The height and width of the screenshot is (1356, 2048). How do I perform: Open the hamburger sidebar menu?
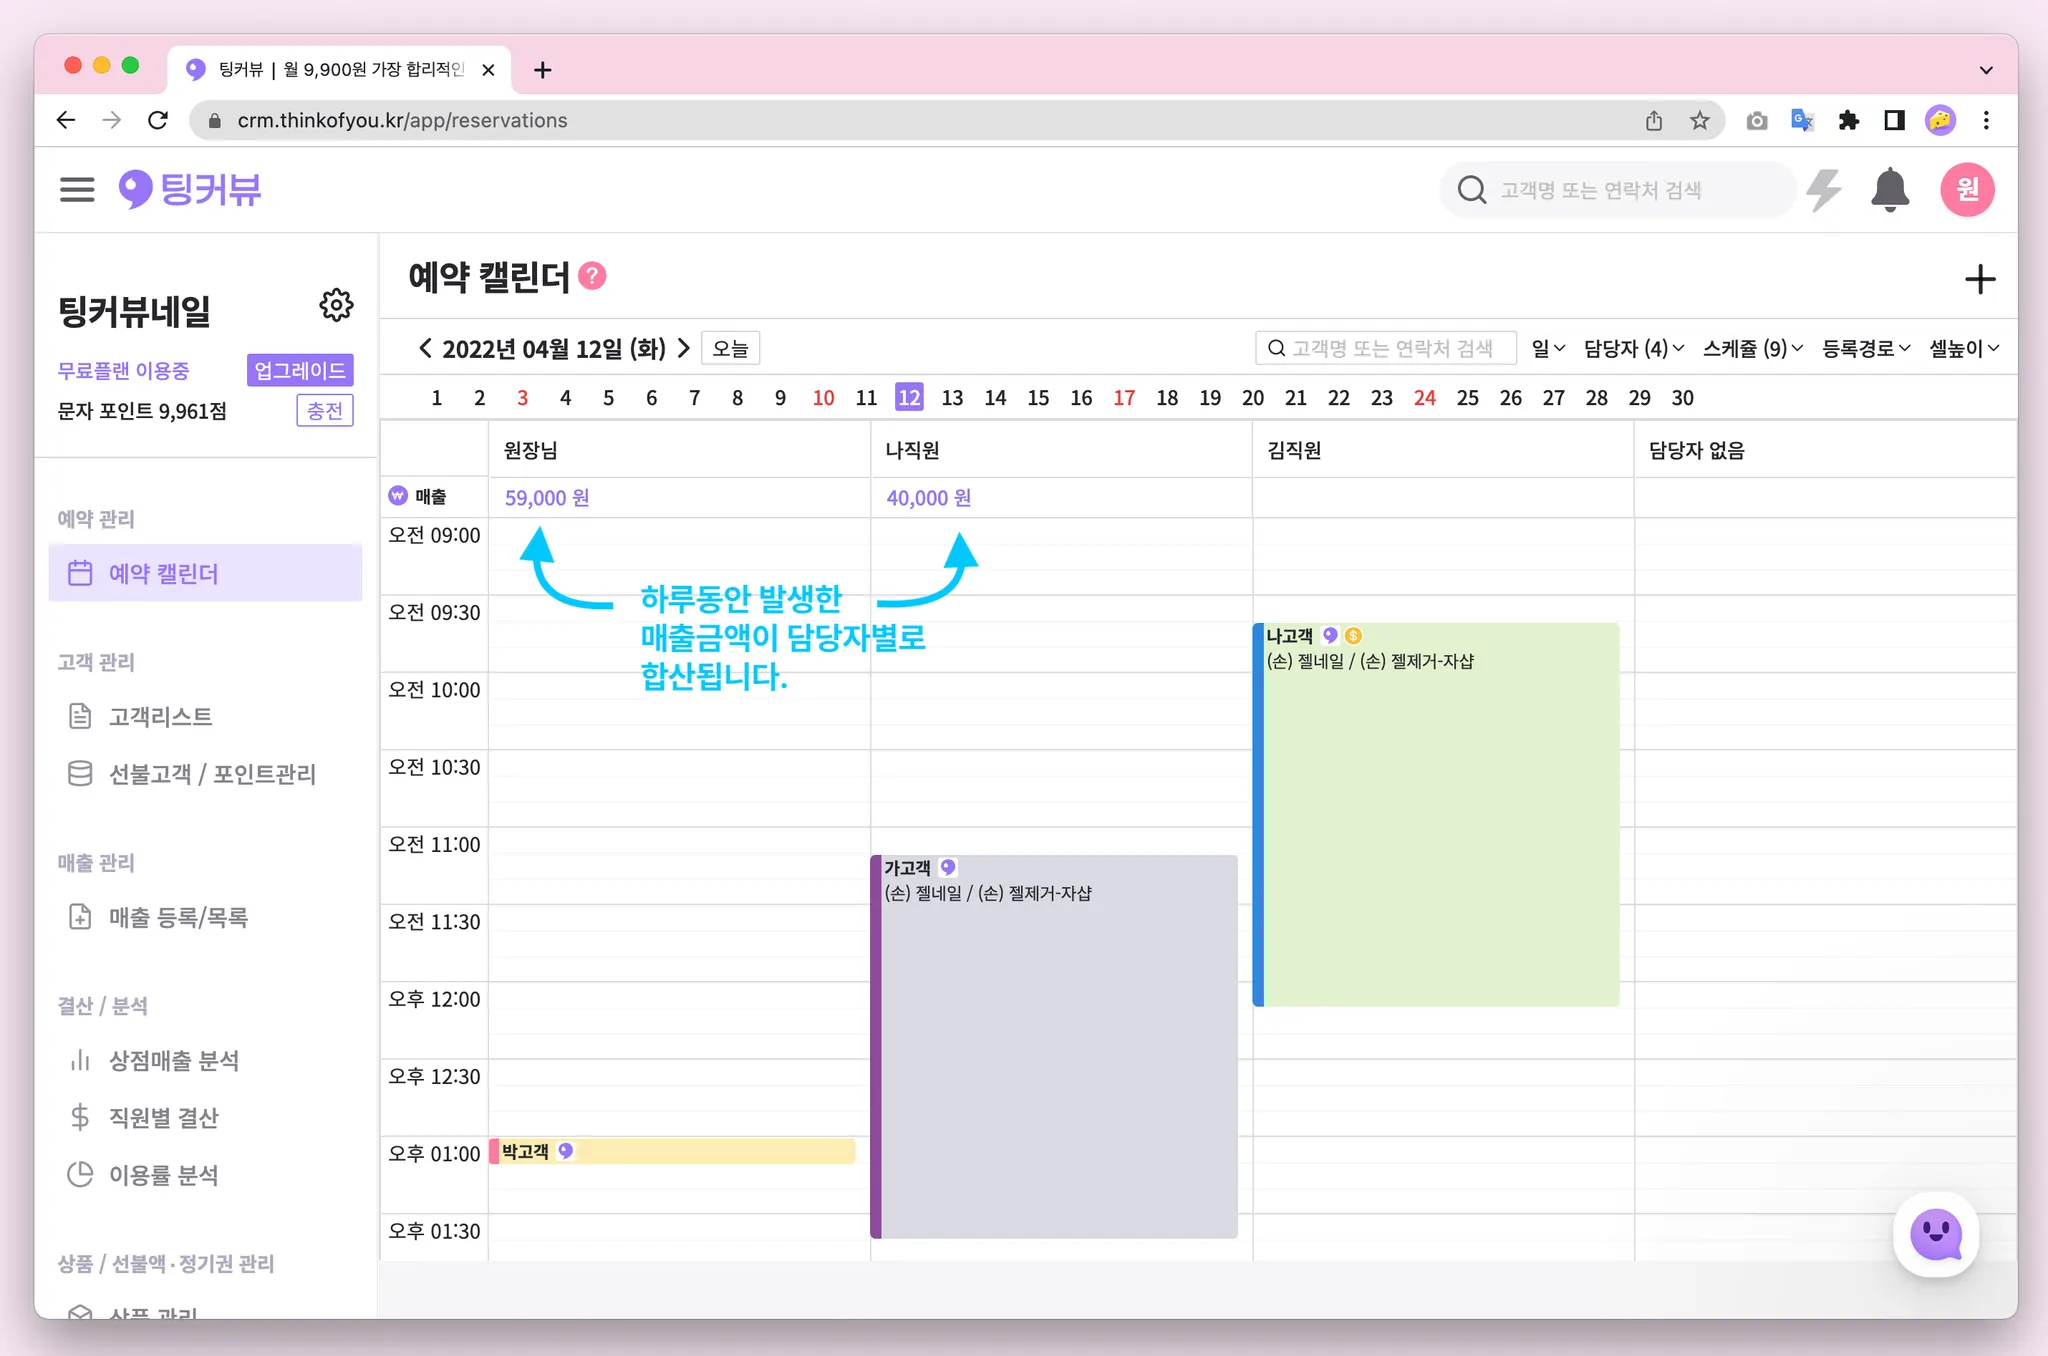tap(77, 189)
